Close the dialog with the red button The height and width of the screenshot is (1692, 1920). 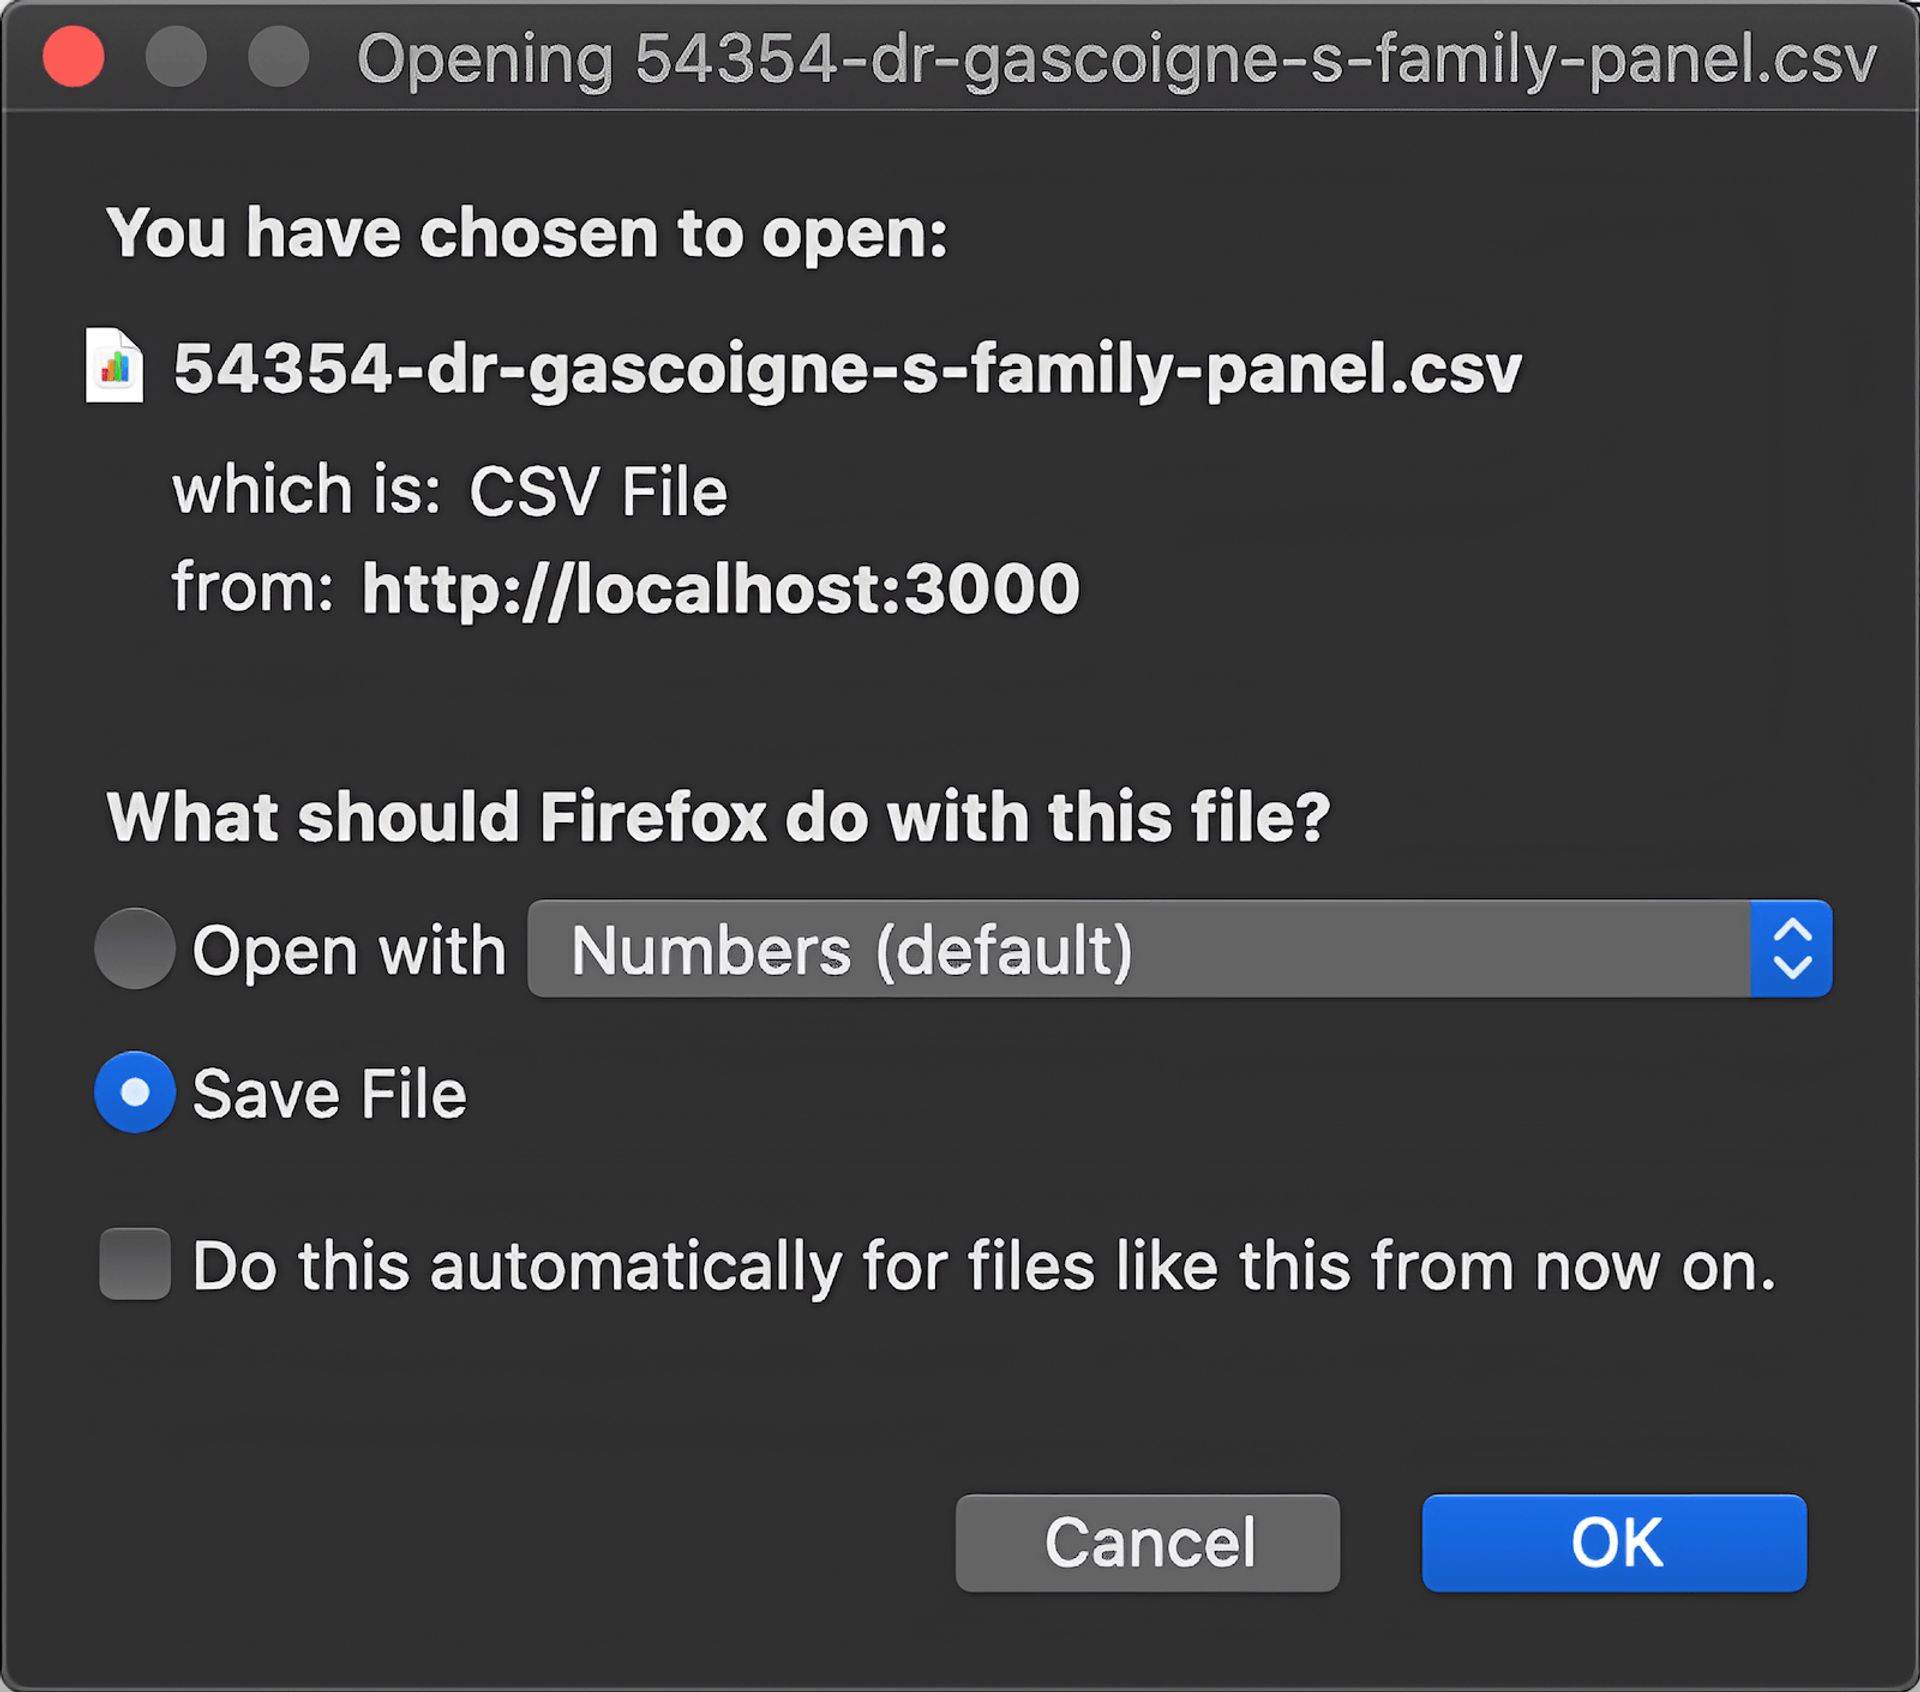(74, 57)
